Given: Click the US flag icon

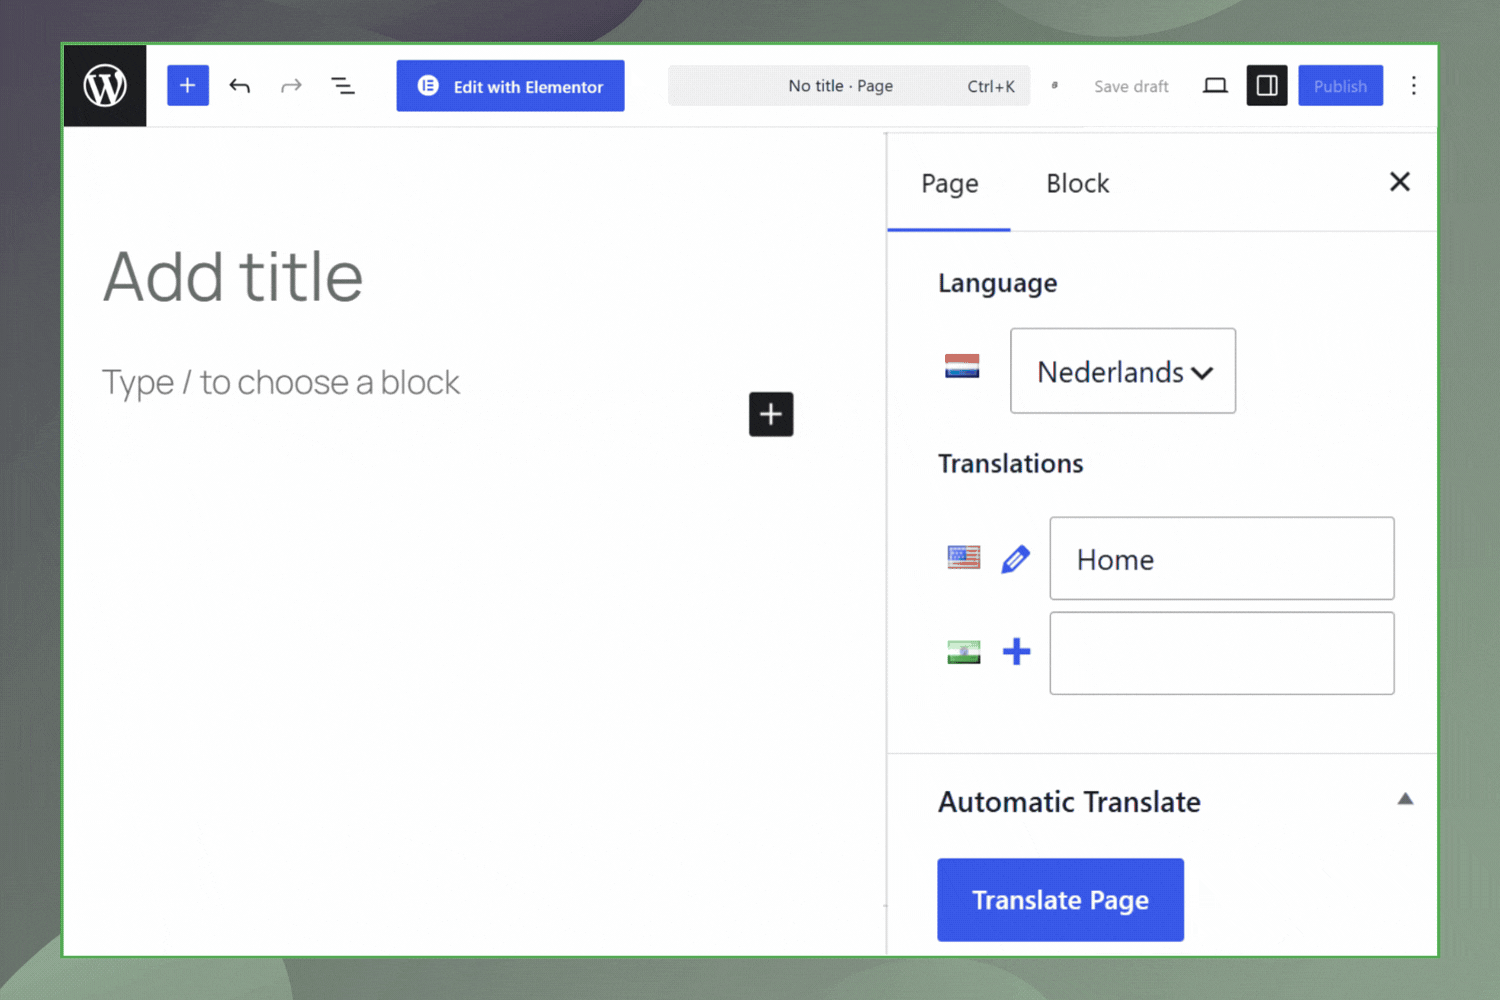Looking at the screenshot, I should tap(964, 557).
